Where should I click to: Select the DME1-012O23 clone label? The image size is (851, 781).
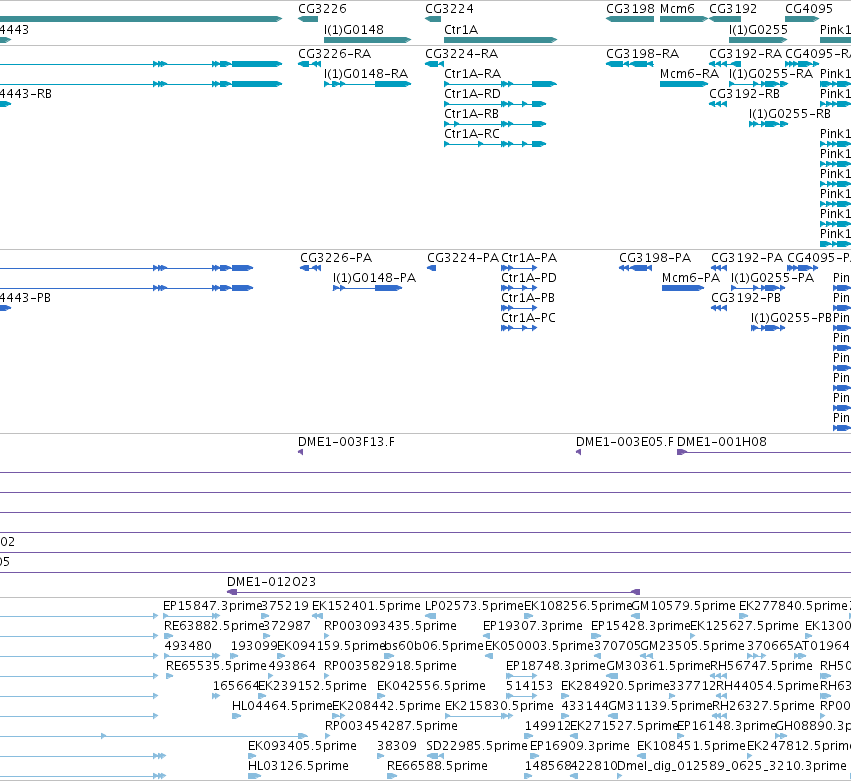tap(271, 582)
